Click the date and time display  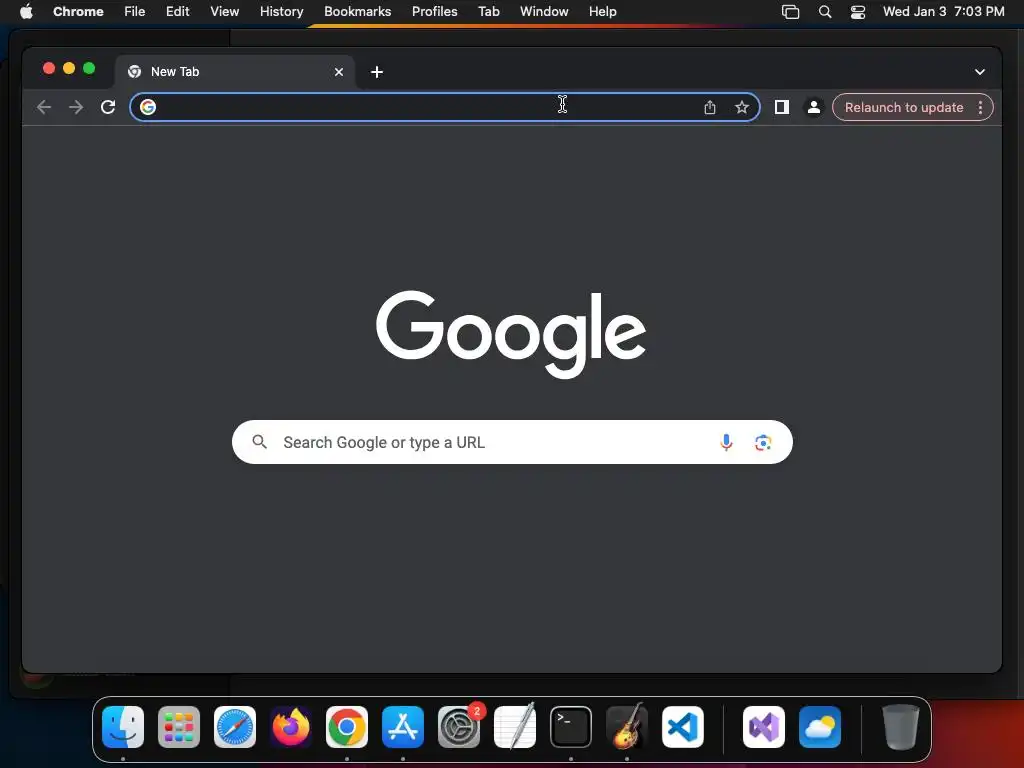pos(943,11)
